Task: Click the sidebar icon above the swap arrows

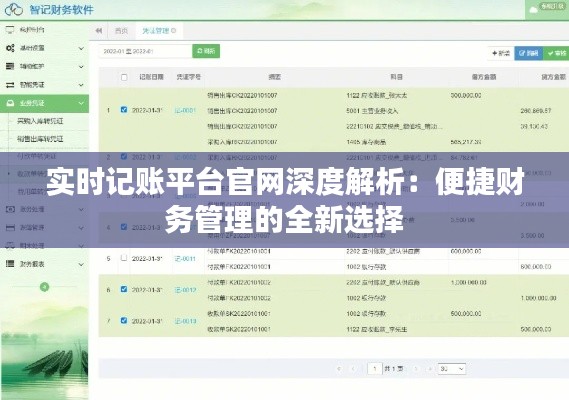Action: click(x=10, y=66)
